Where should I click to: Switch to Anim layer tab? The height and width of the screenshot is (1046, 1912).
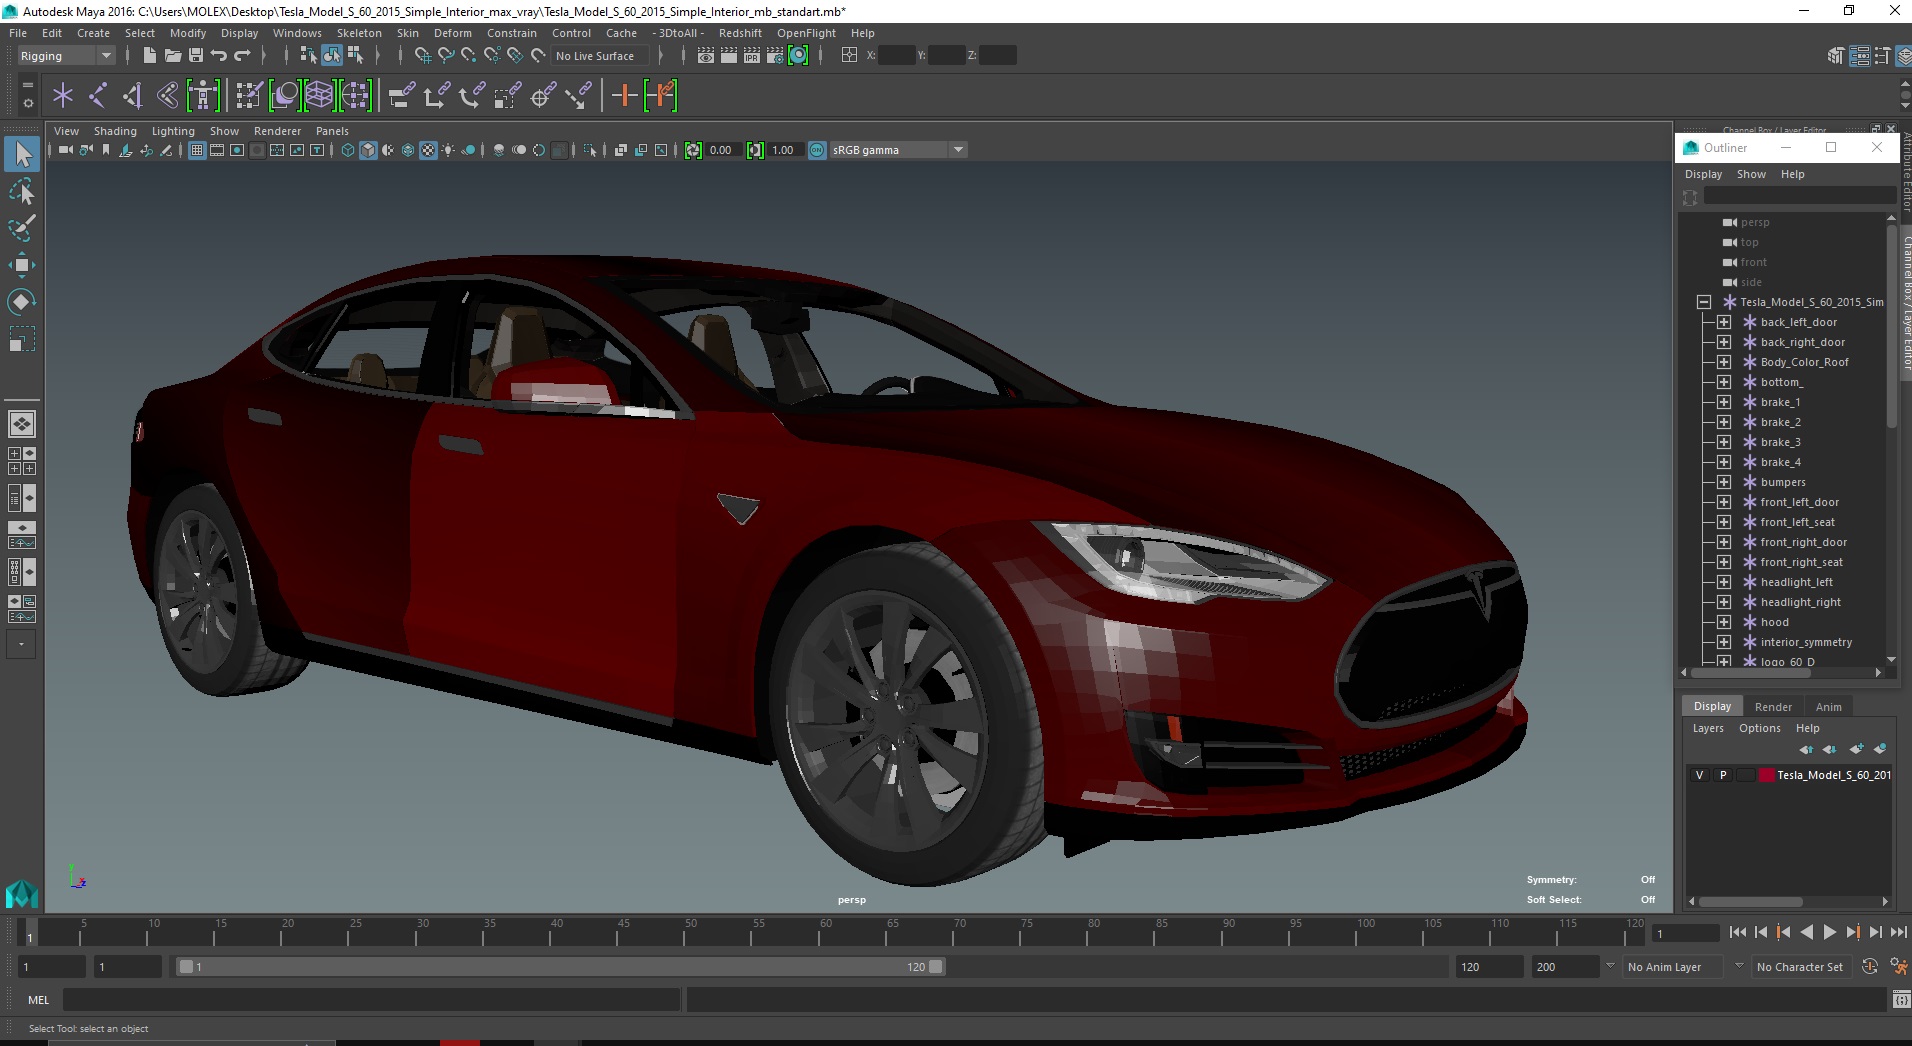coord(1828,706)
